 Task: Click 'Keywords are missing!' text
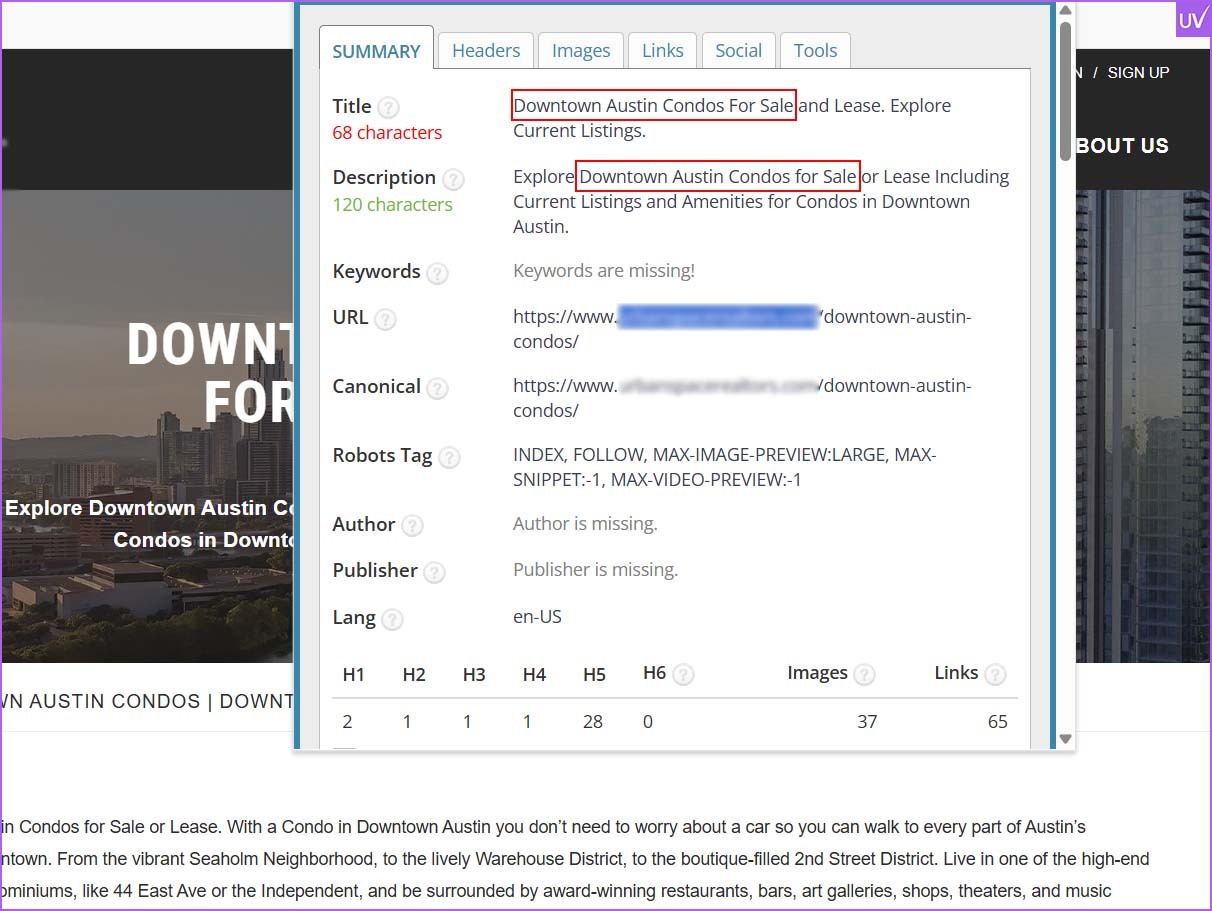(604, 271)
